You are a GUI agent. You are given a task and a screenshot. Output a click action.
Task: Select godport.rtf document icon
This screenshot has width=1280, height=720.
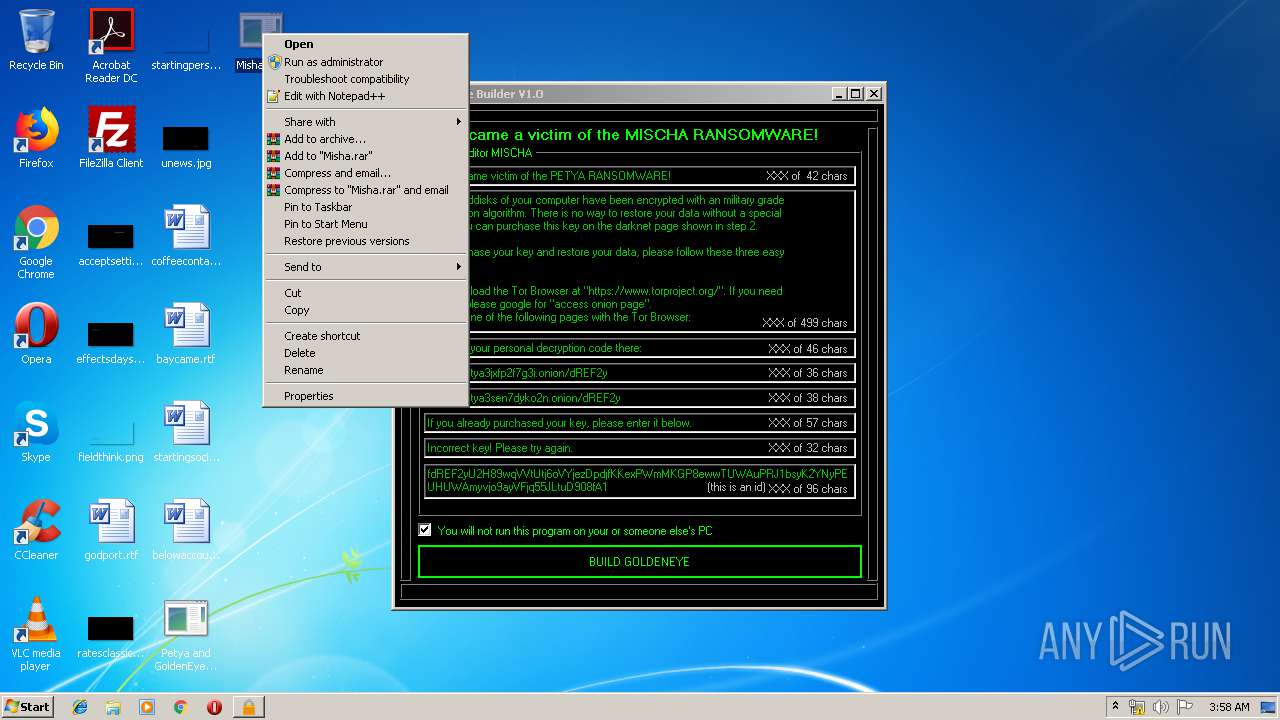pyautogui.click(x=111, y=530)
